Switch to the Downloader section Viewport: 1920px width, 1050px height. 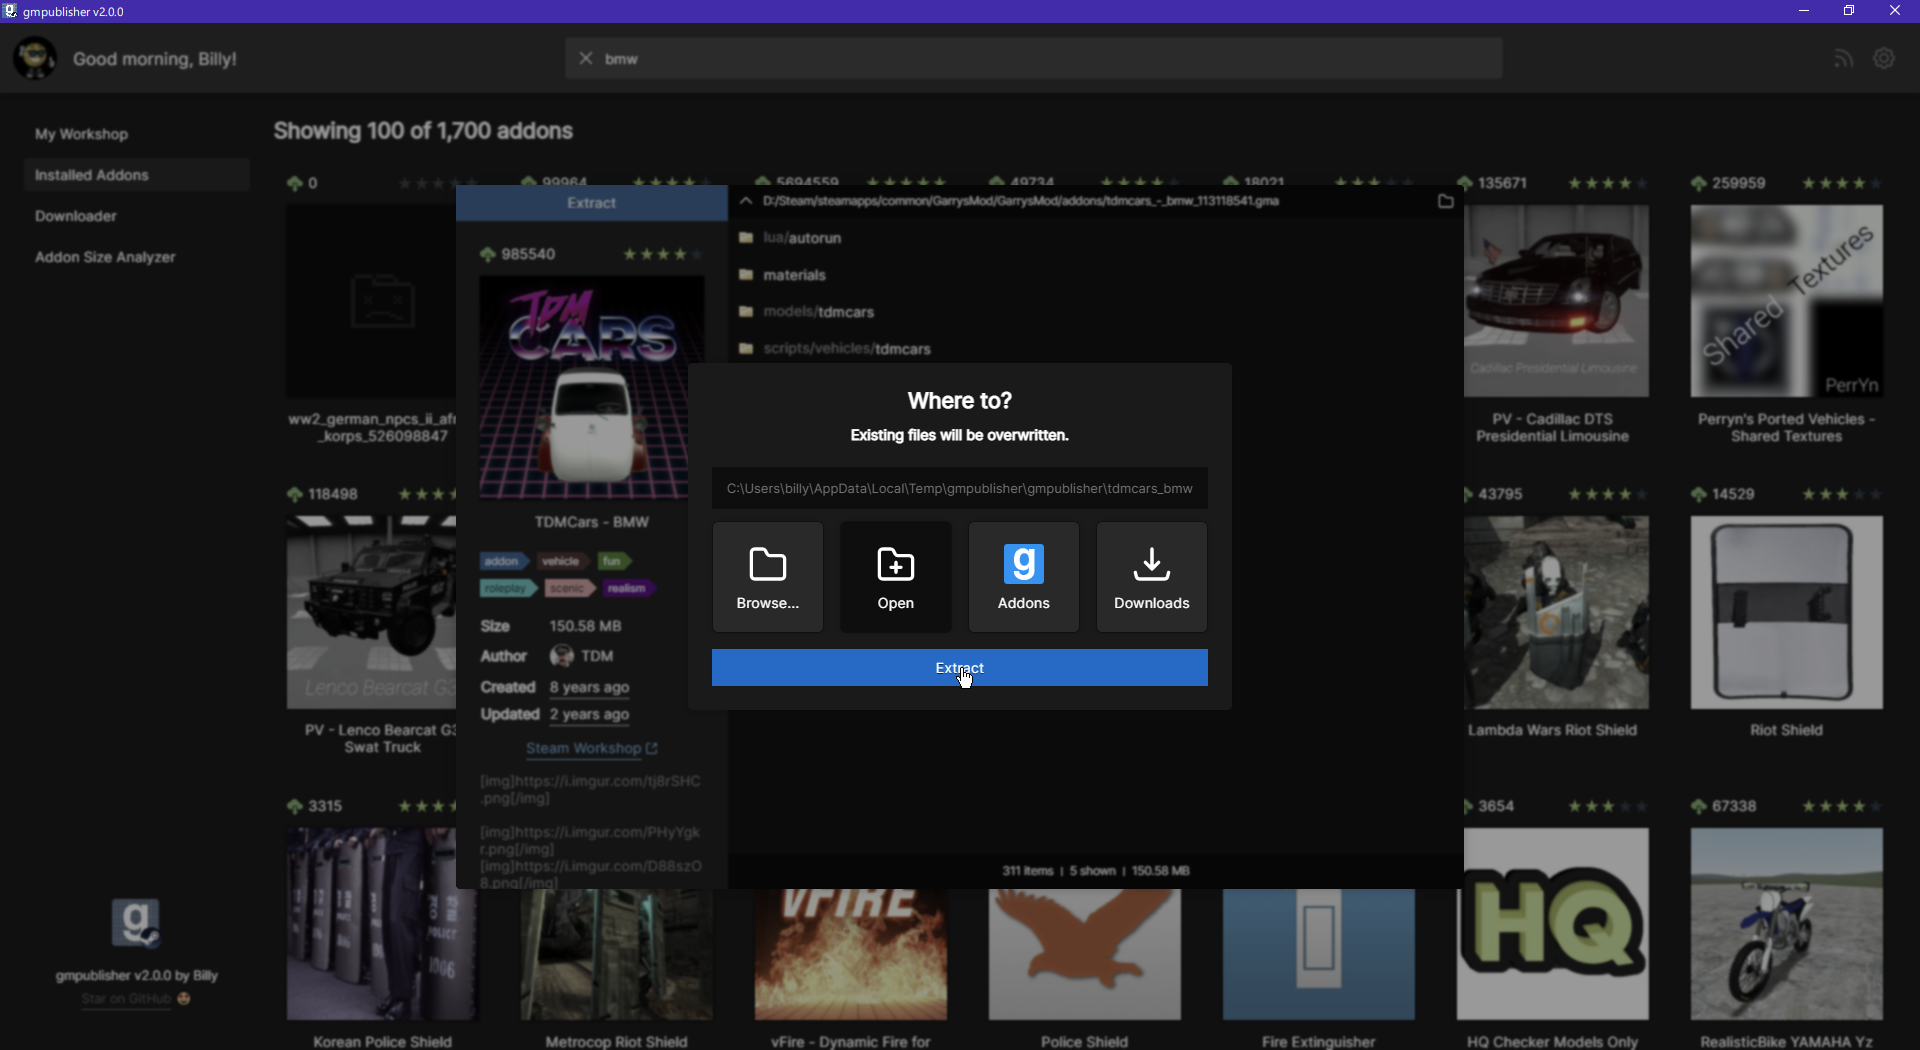pyautogui.click(x=74, y=215)
